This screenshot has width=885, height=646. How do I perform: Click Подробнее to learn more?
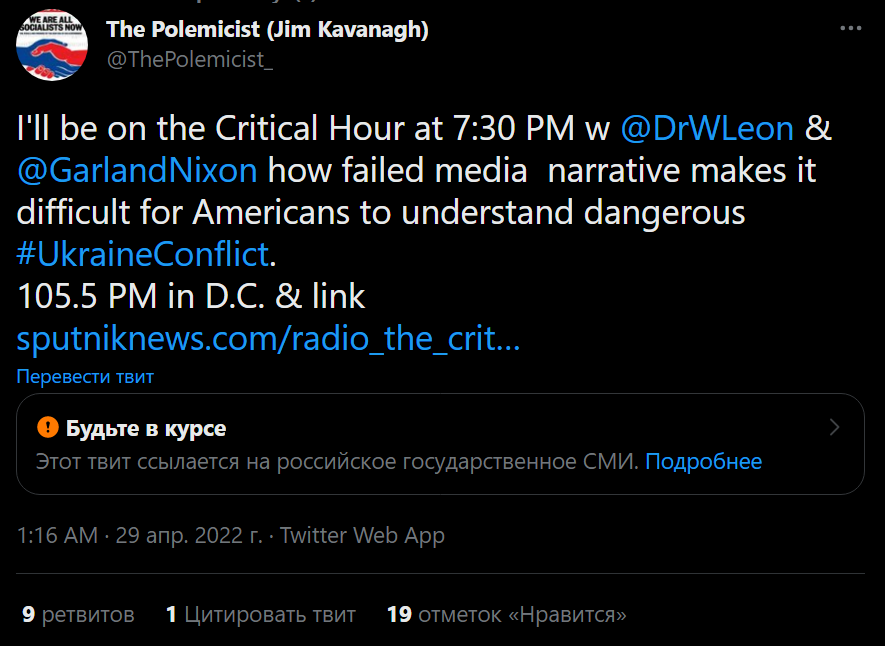pos(703,461)
